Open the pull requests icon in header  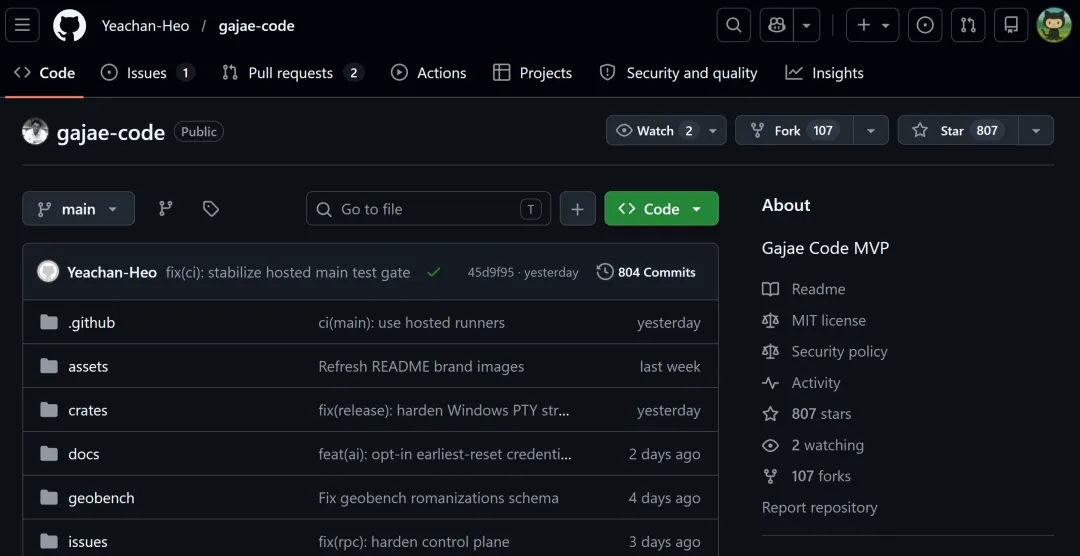(968, 25)
